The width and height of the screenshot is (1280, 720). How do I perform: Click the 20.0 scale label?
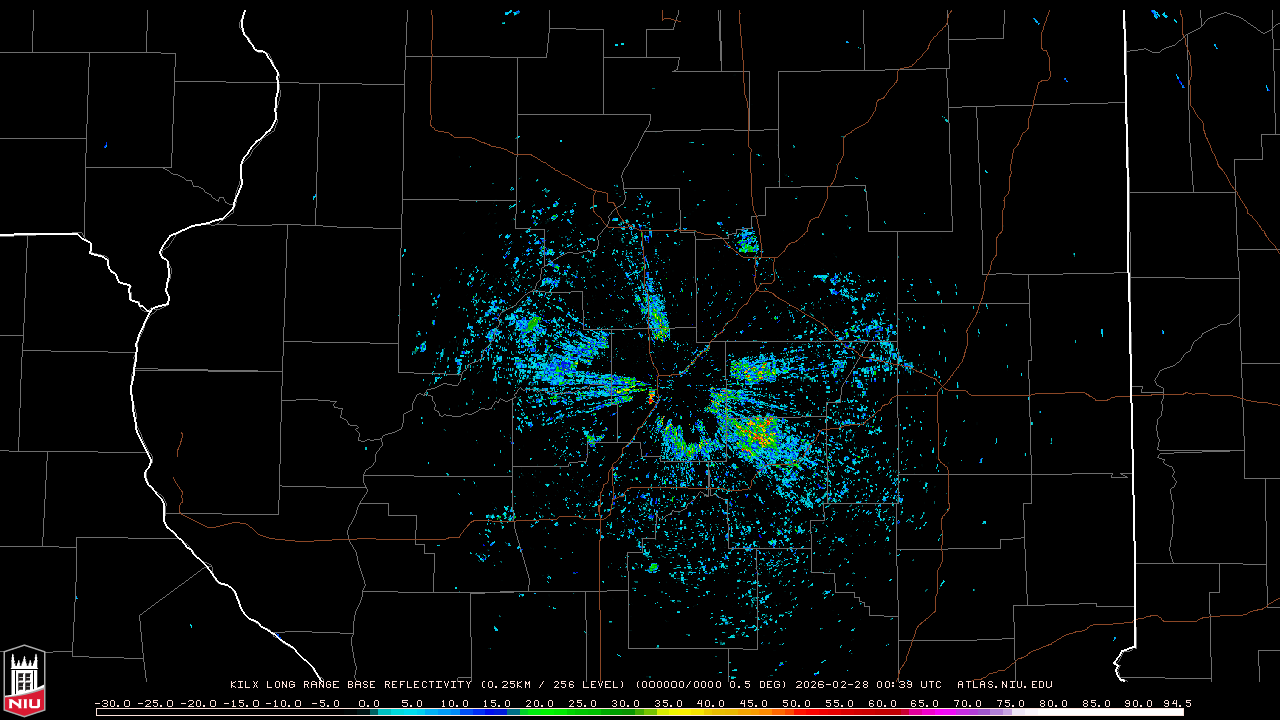[x=539, y=704]
